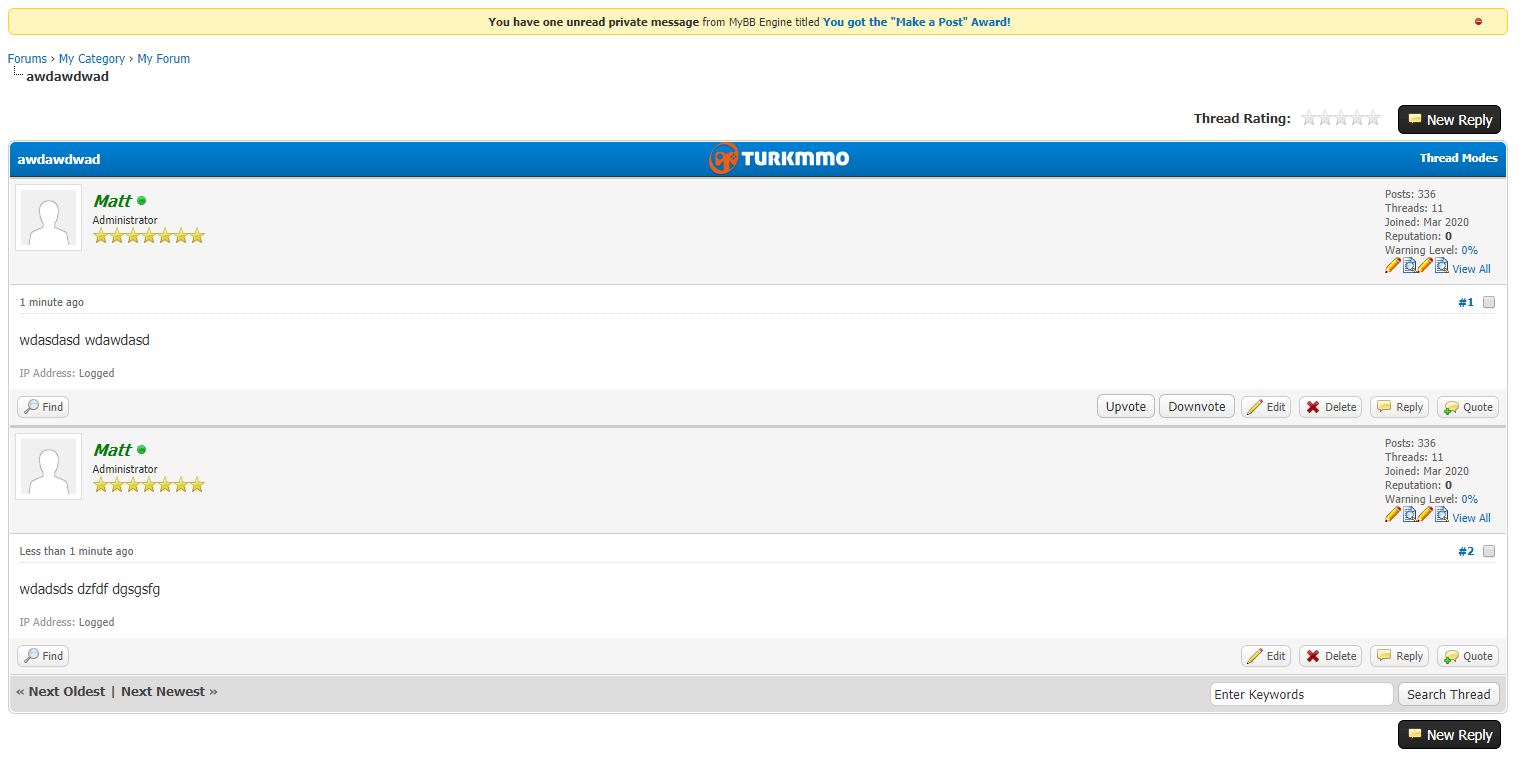Rate the thread four stars

pyautogui.click(x=1357, y=118)
